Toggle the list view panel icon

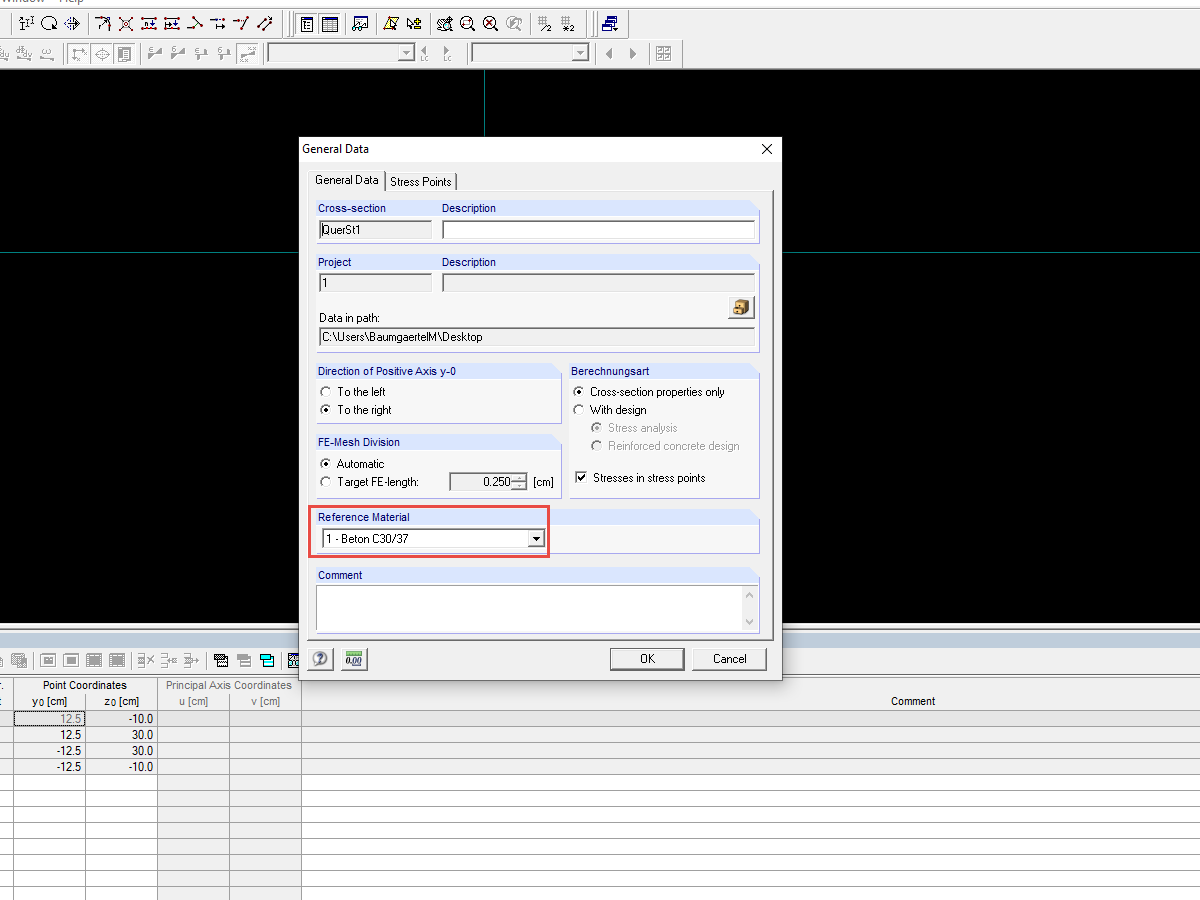[308, 23]
